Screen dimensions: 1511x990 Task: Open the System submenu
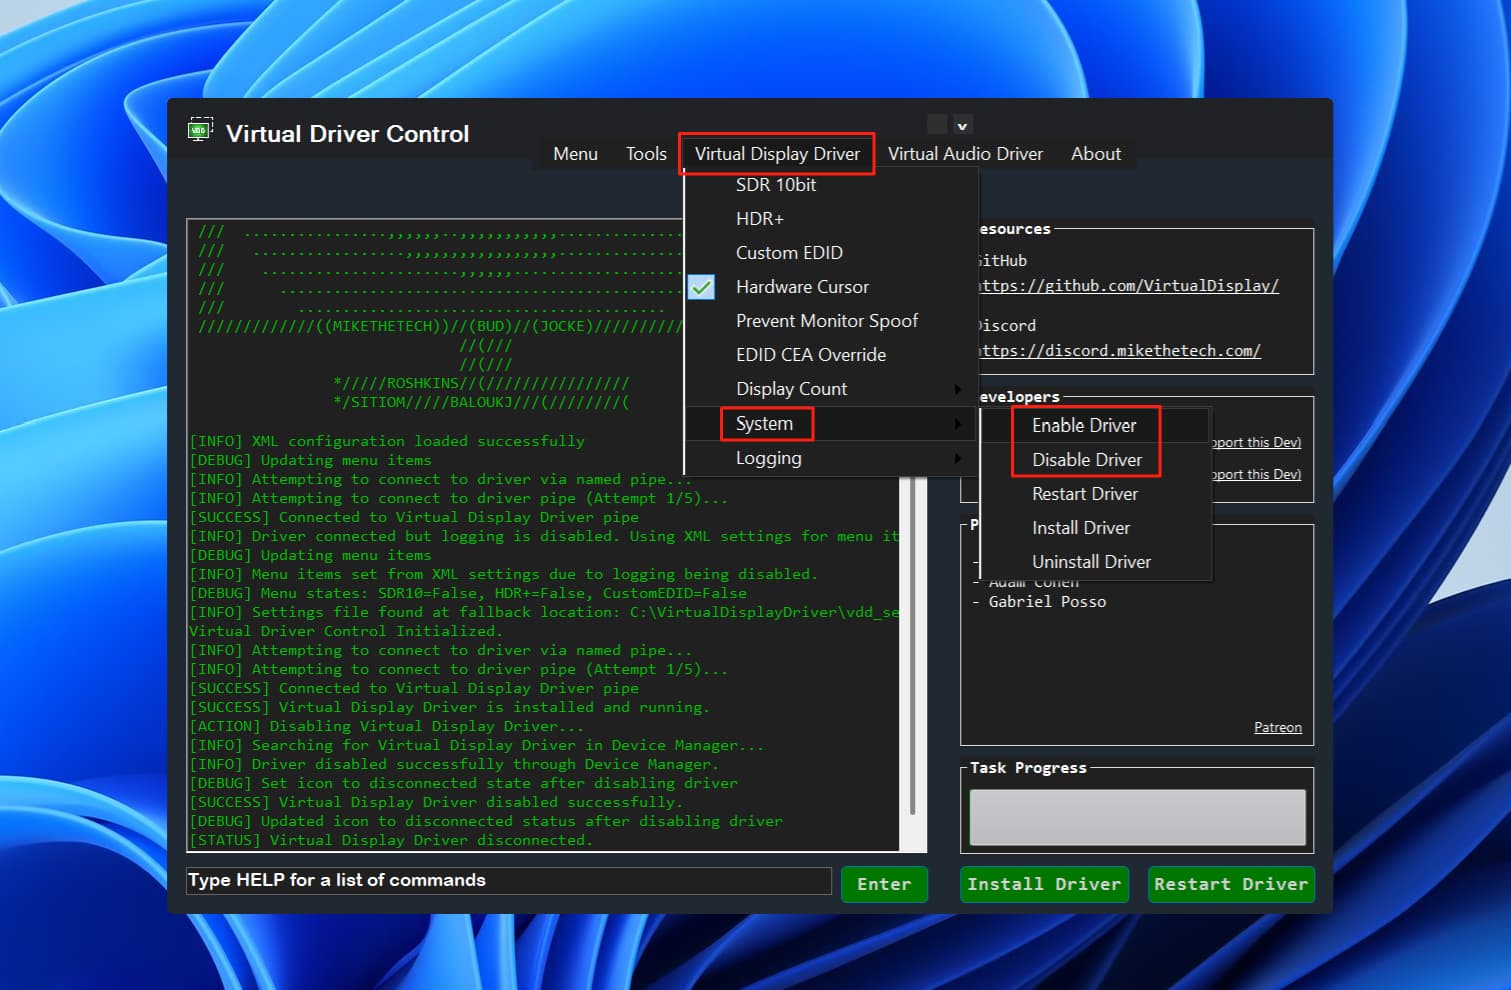coord(765,424)
